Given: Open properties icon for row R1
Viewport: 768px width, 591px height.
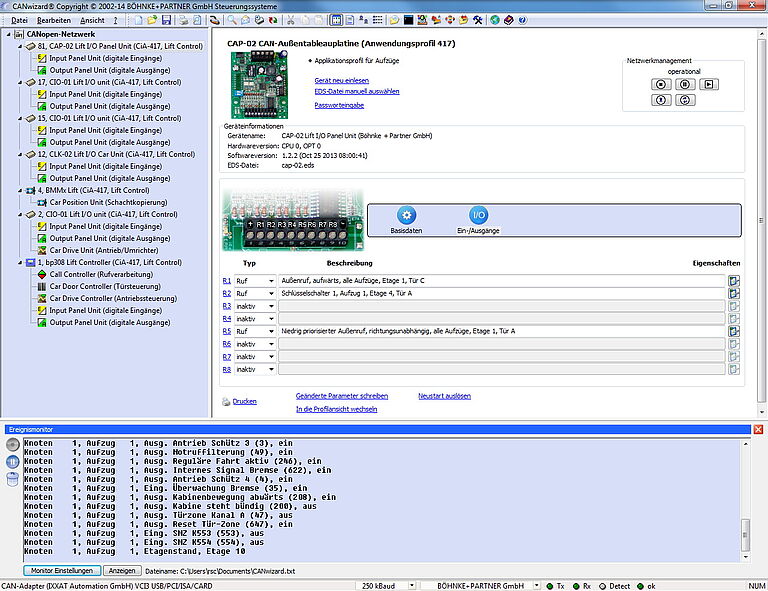Looking at the screenshot, I should (734, 281).
